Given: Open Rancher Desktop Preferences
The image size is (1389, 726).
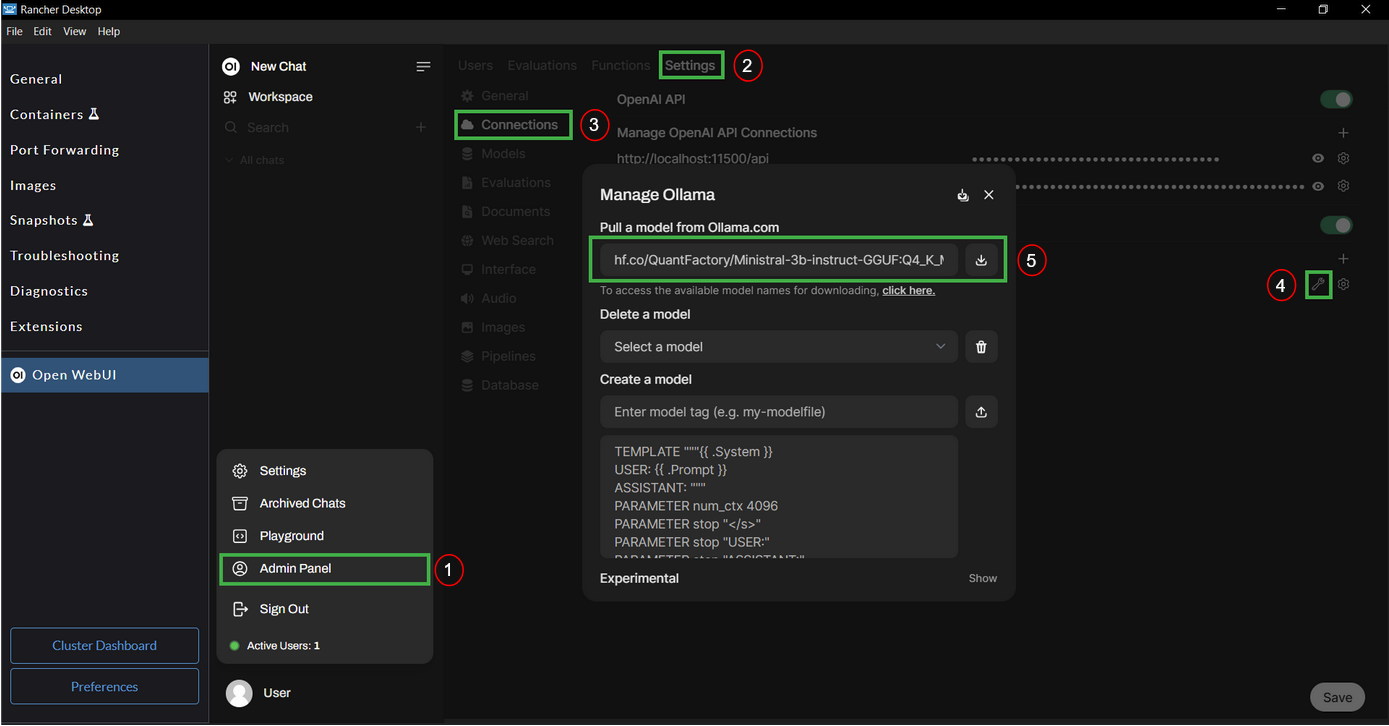Looking at the screenshot, I should (x=104, y=687).
